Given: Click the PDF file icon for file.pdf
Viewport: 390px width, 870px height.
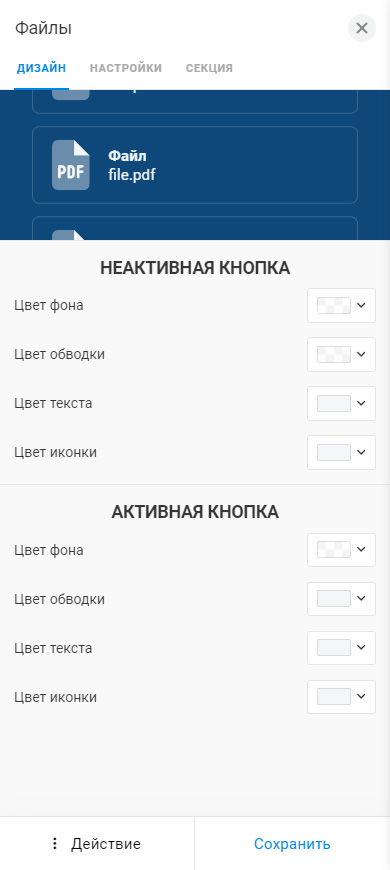Looking at the screenshot, I should (70, 165).
